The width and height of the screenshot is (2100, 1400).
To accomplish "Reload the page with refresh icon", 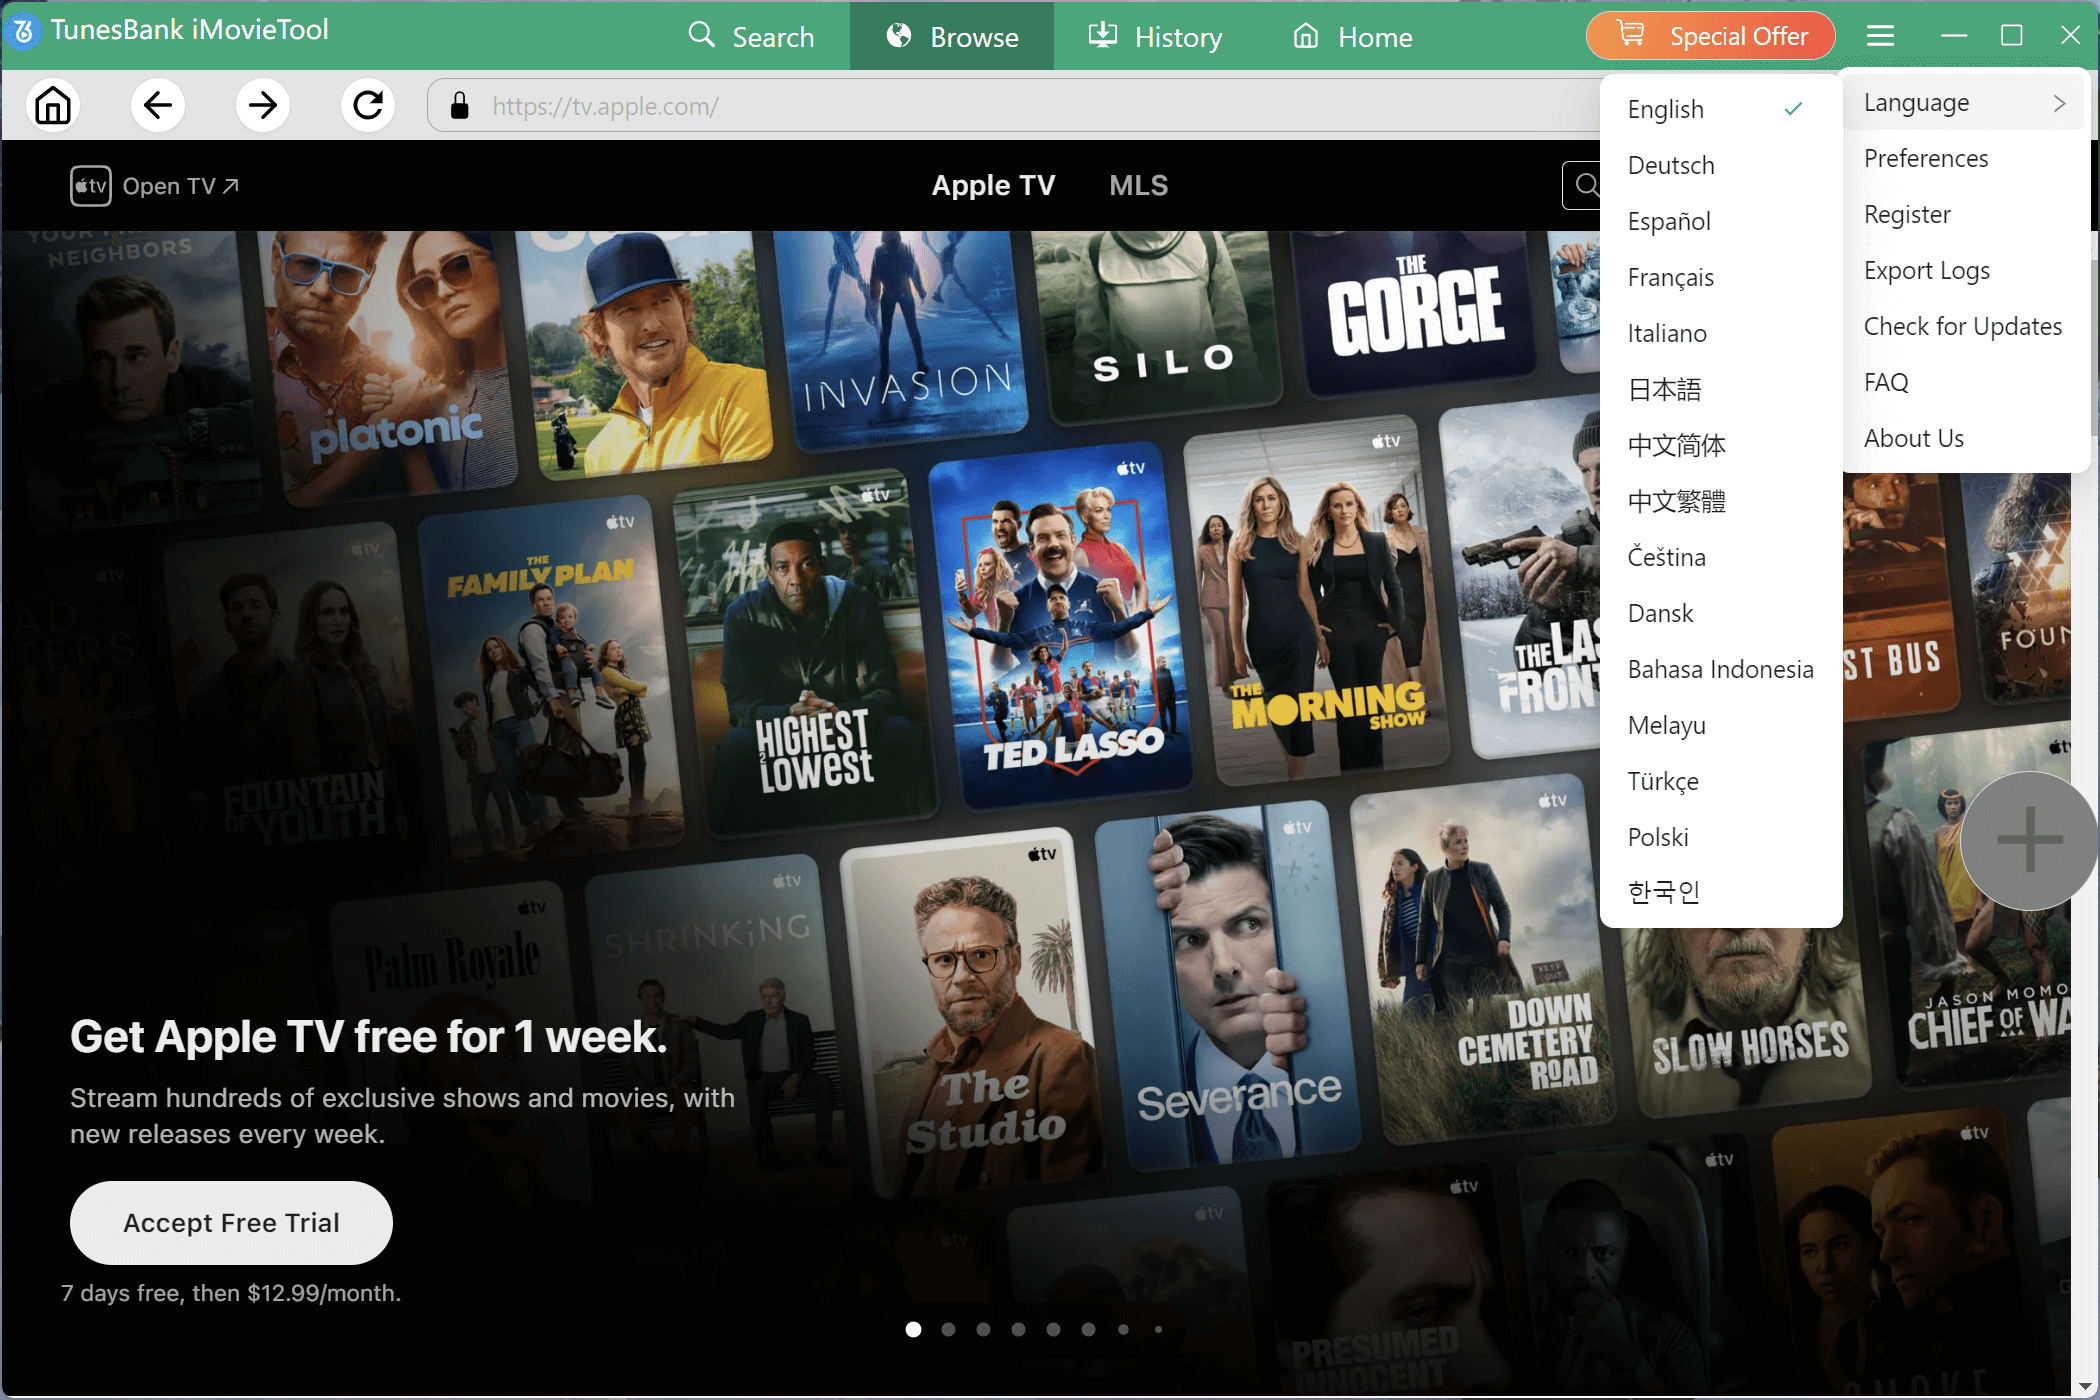I will [x=368, y=105].
